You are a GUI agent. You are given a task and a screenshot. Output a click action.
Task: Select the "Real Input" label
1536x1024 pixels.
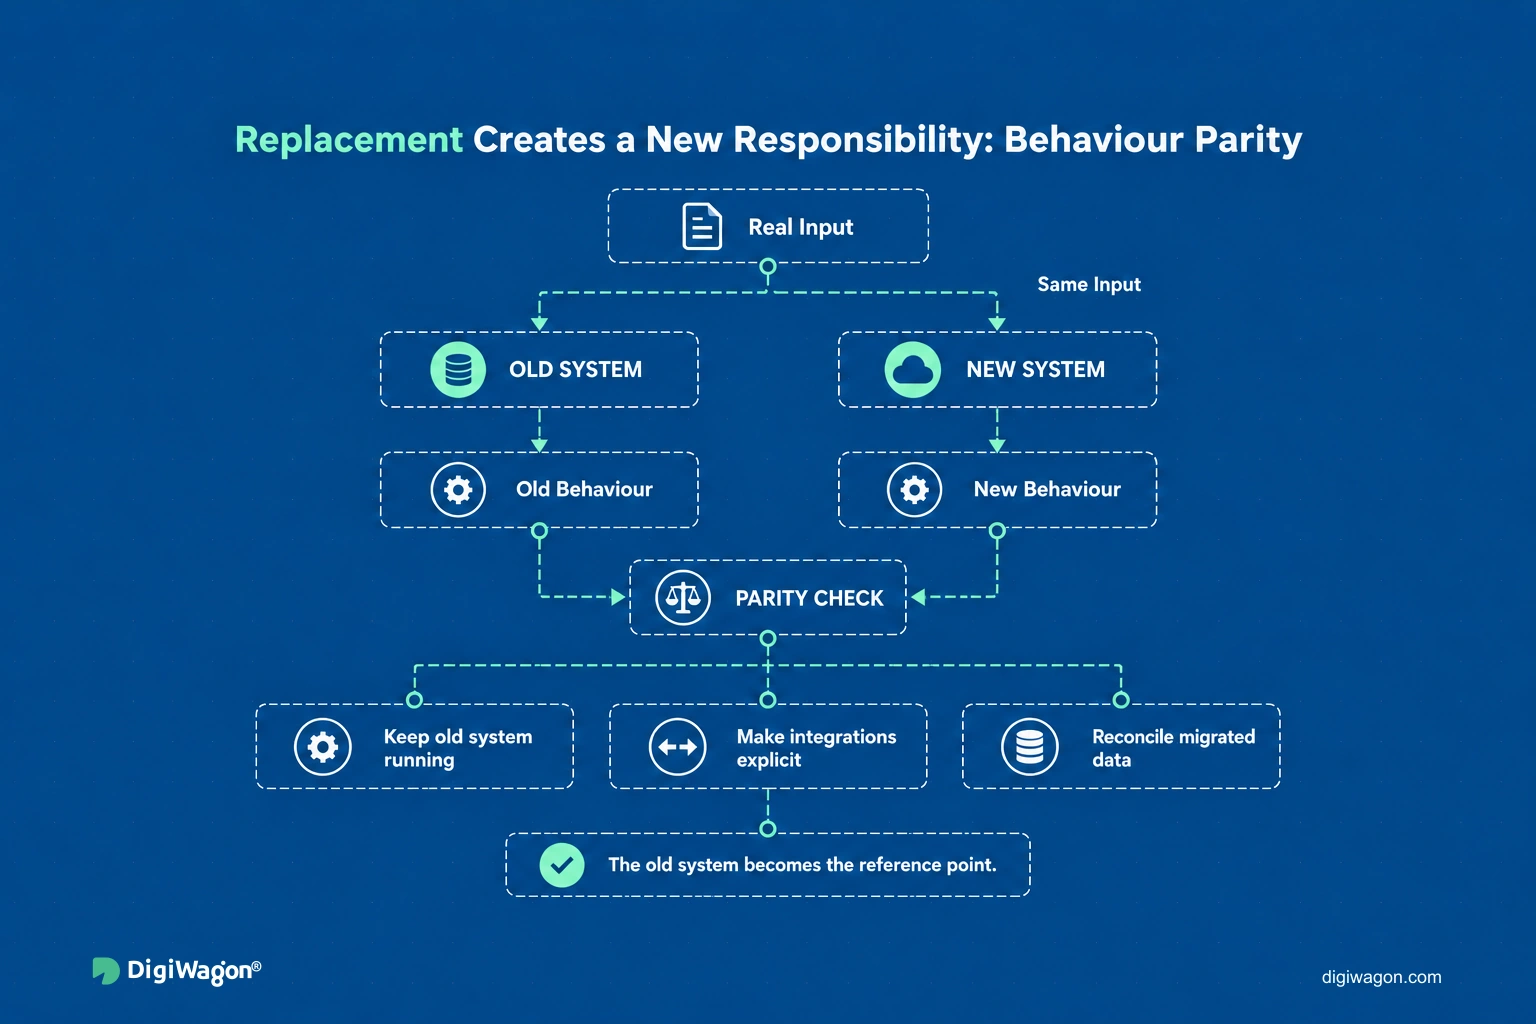point(801,227)
